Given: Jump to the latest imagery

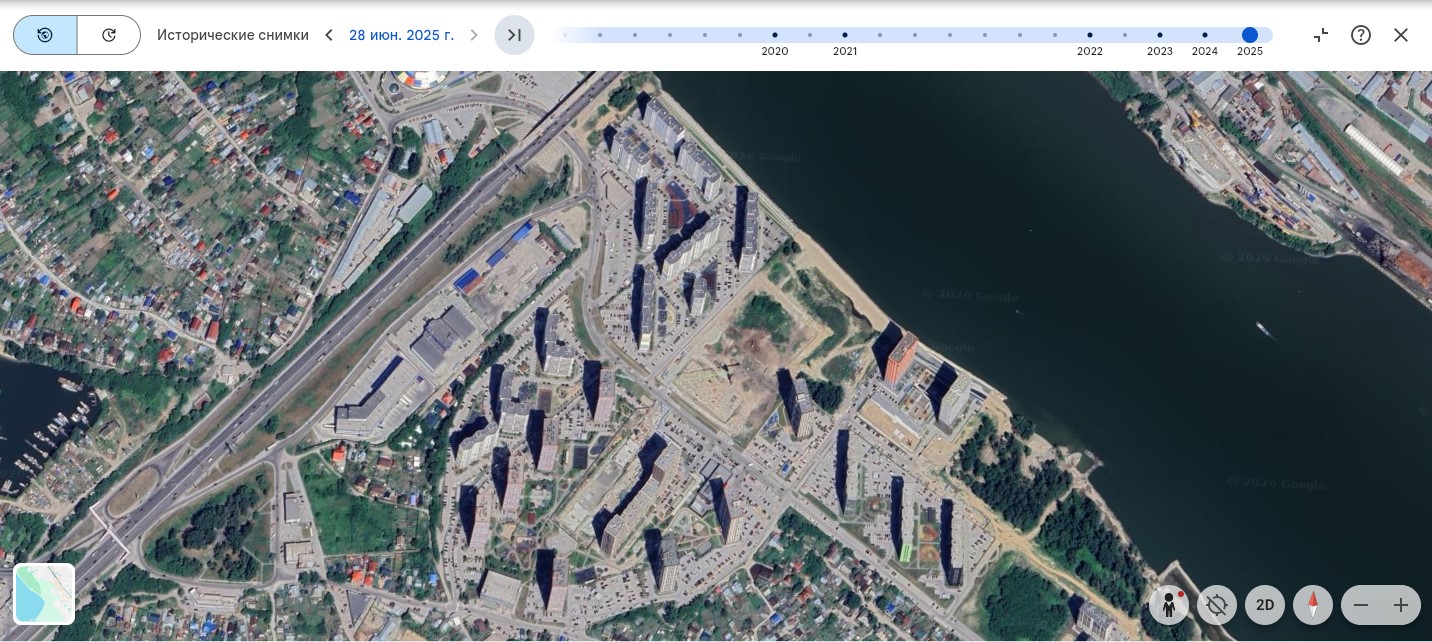Looking at the screenshot, I should [514, 35].
